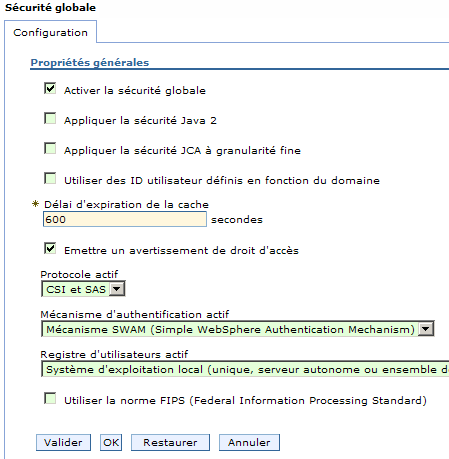Image resolution: width=449 pixels, height=459 pixels.
Task: Expand the Mécanisme d'authentification actif combo box
Action: coord(238,329)
